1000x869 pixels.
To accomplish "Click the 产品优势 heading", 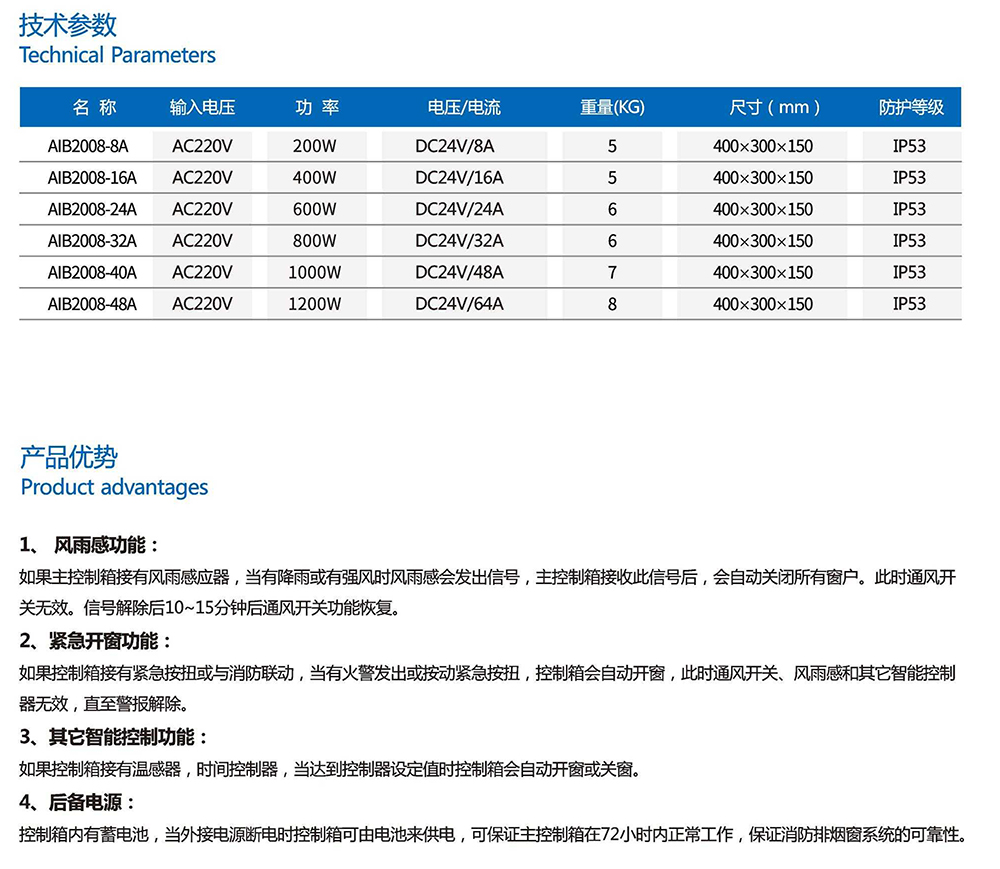I will (68, 457).
